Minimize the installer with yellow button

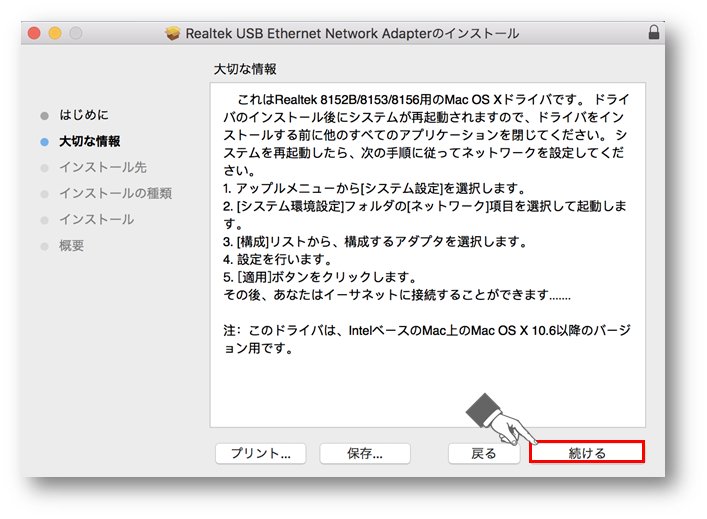coord(55,33)
